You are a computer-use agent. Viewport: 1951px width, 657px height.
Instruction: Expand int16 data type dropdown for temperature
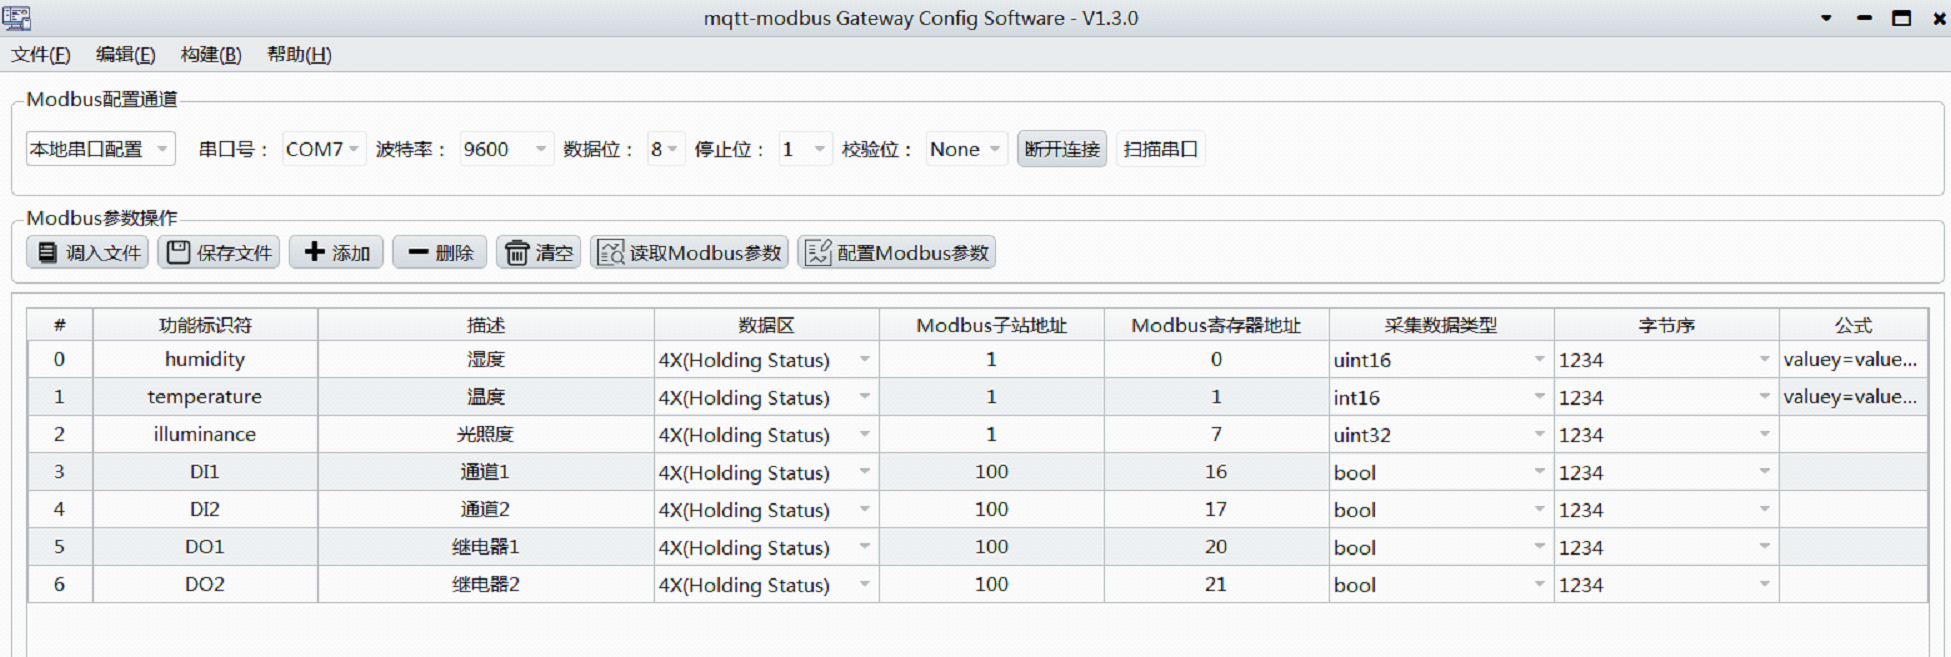tap(1540, 397)
